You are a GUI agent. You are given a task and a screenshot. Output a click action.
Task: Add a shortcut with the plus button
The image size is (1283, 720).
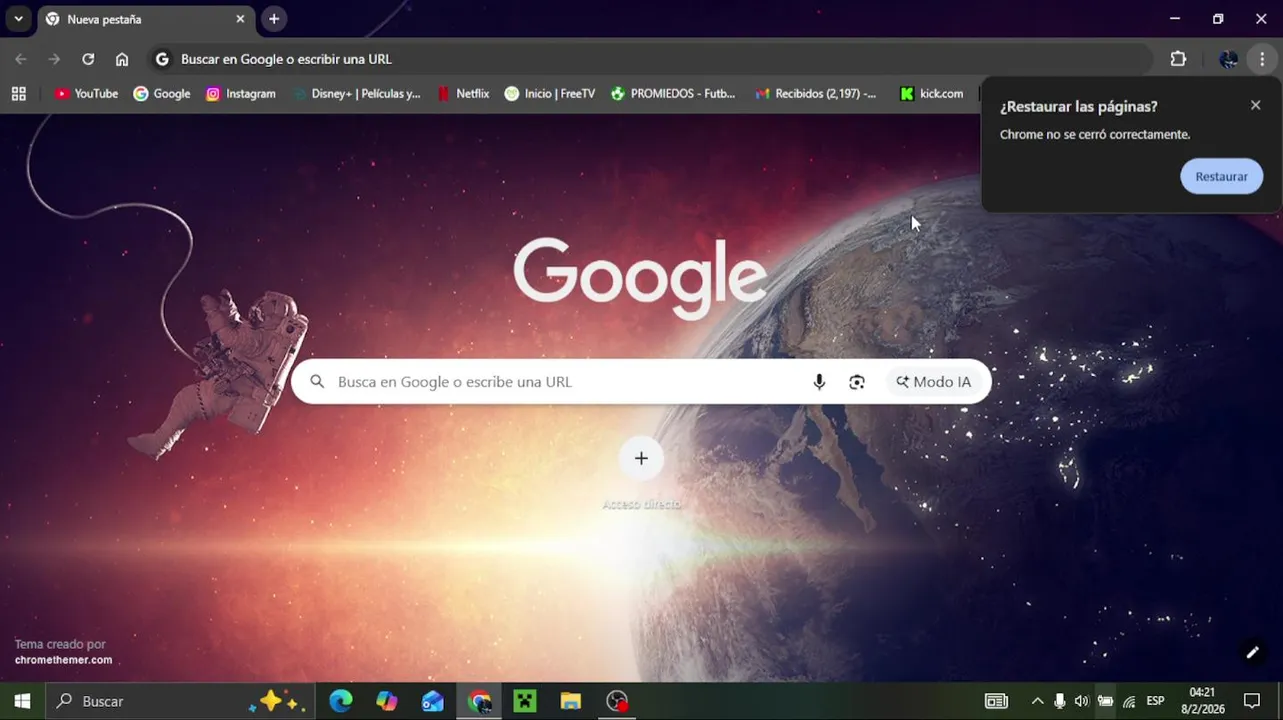[x=641, y=458]
